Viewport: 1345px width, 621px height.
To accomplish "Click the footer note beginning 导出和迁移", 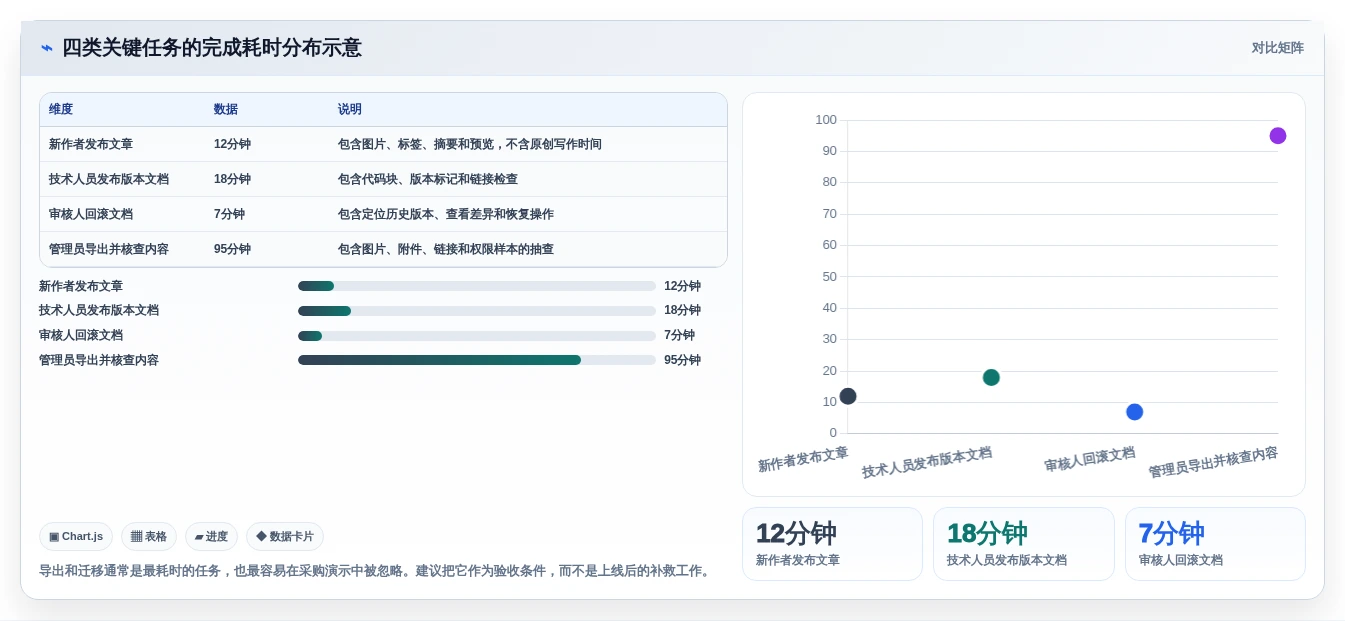I will [x=376, y=571].
